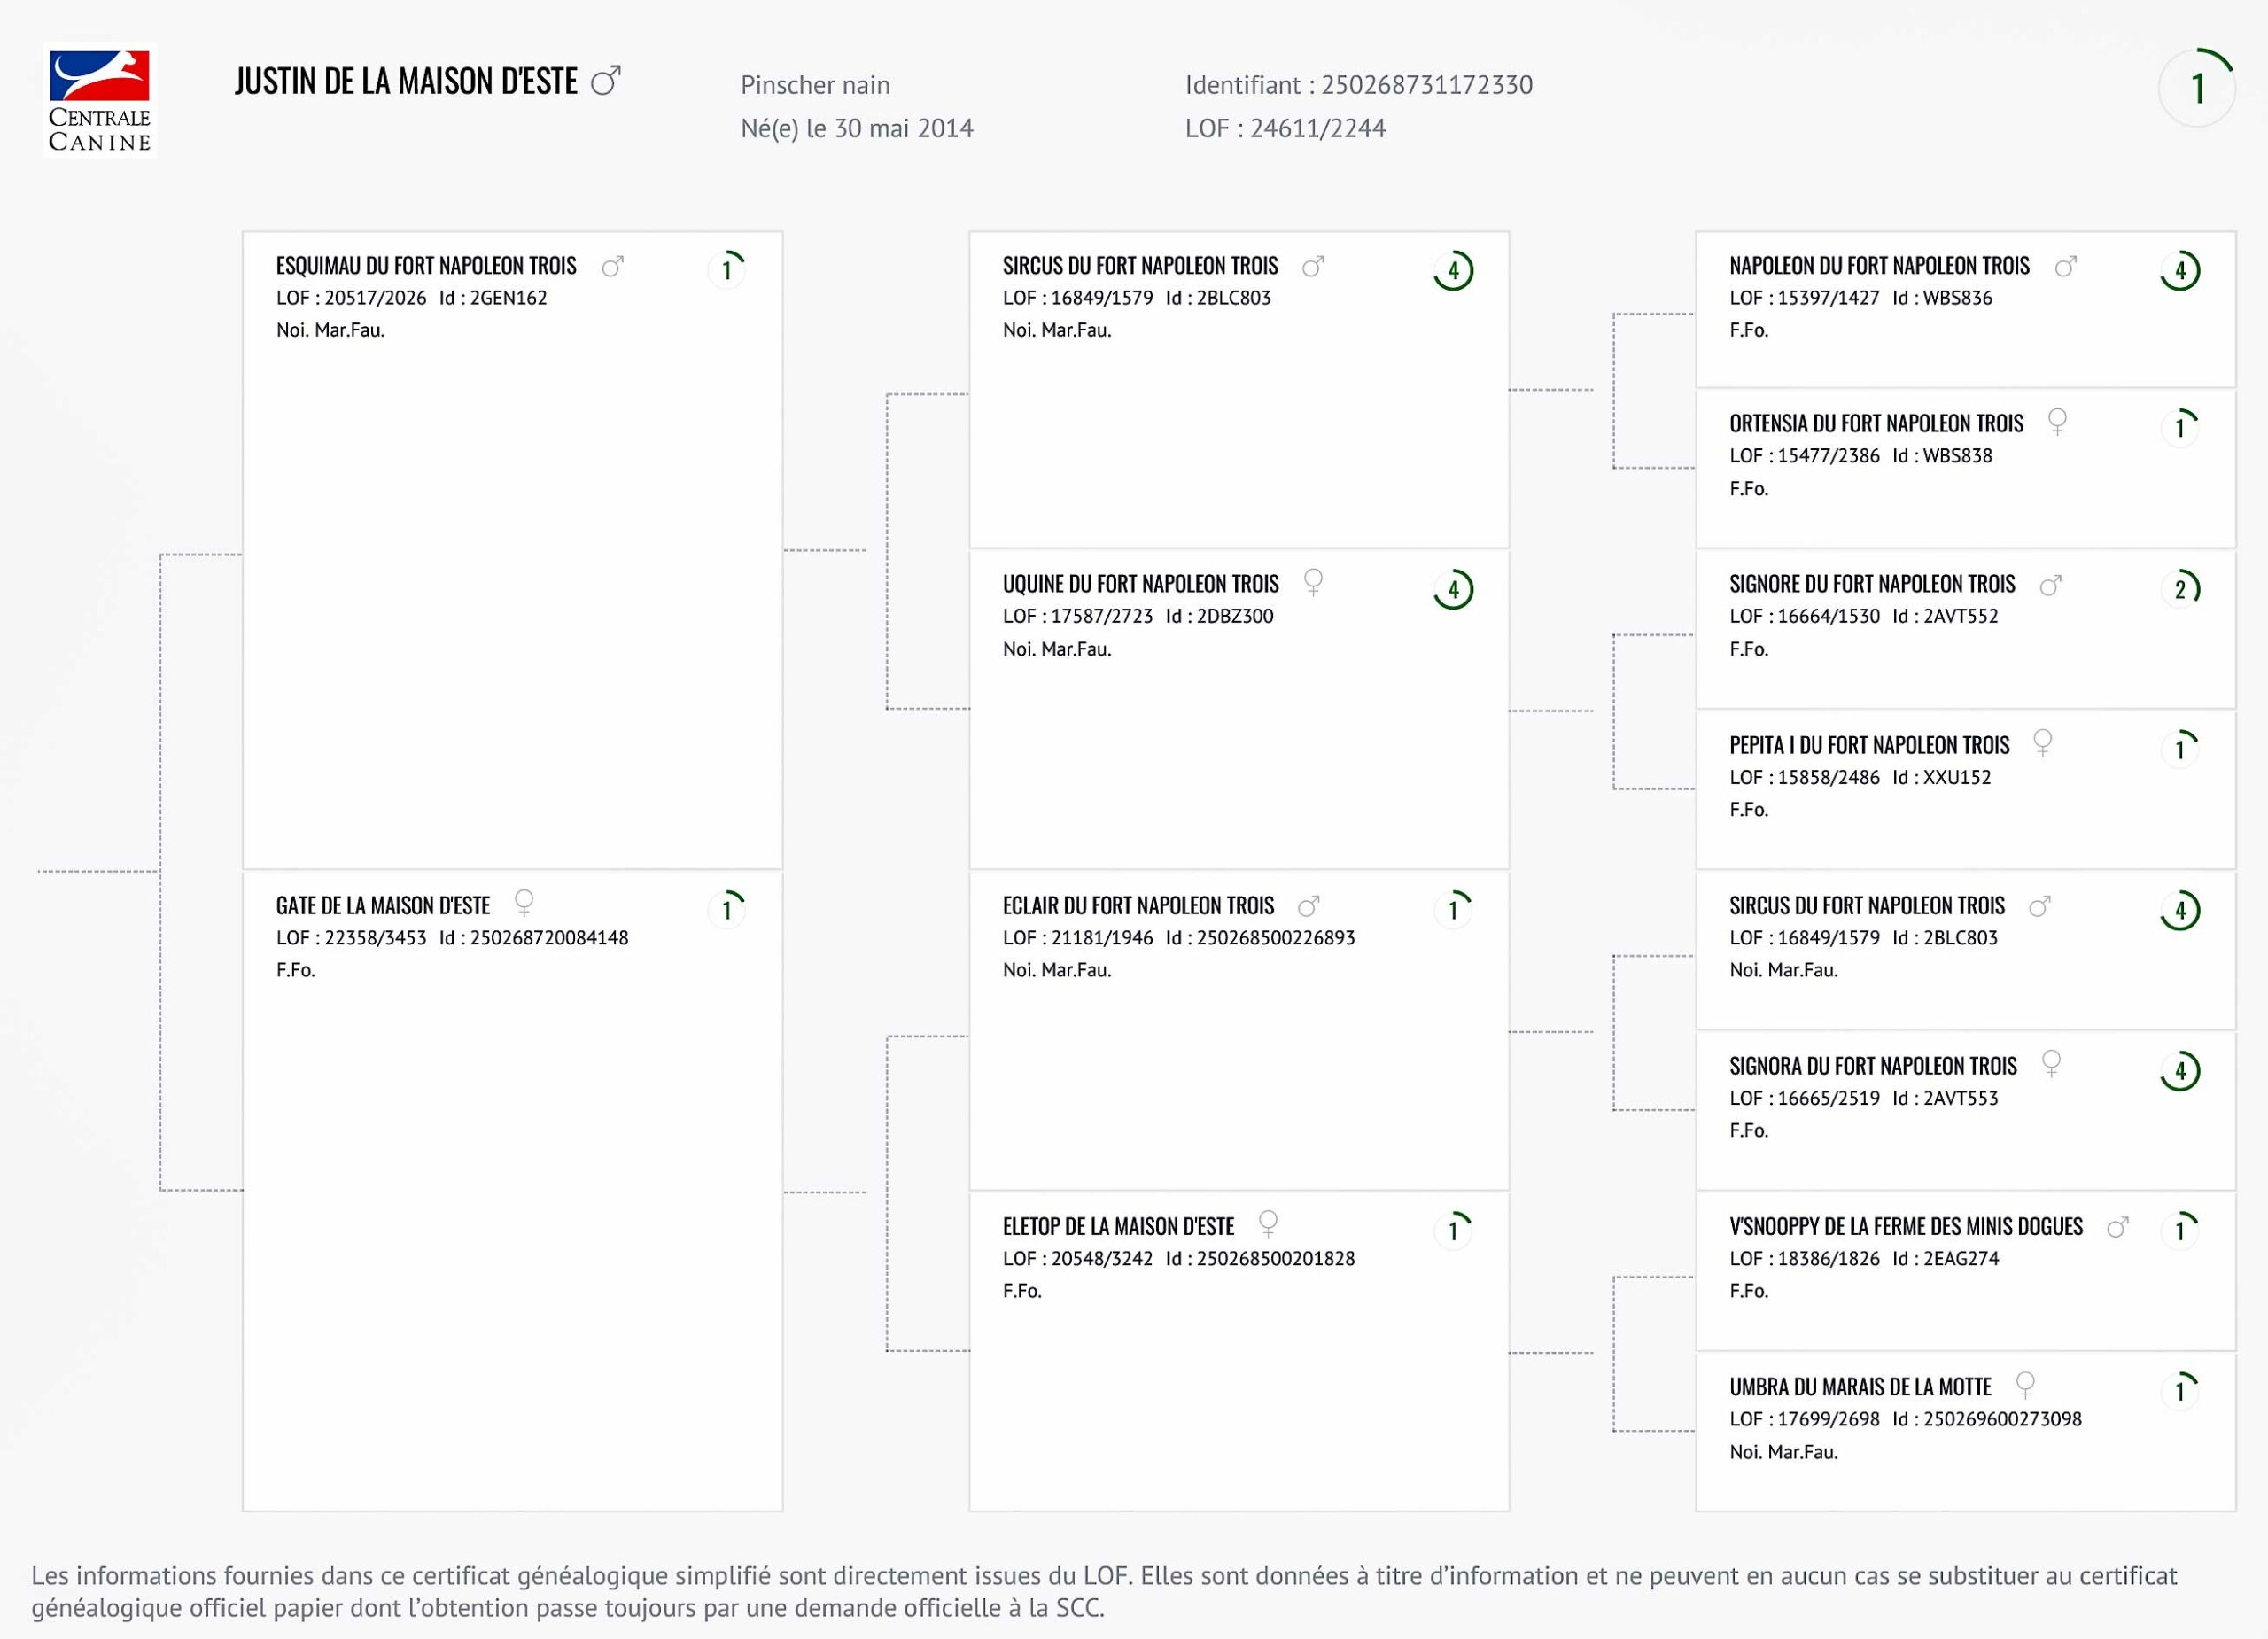
Task: Open Napoleon du Fort Napoleon Trois entry
Action: click(1879, 266)
